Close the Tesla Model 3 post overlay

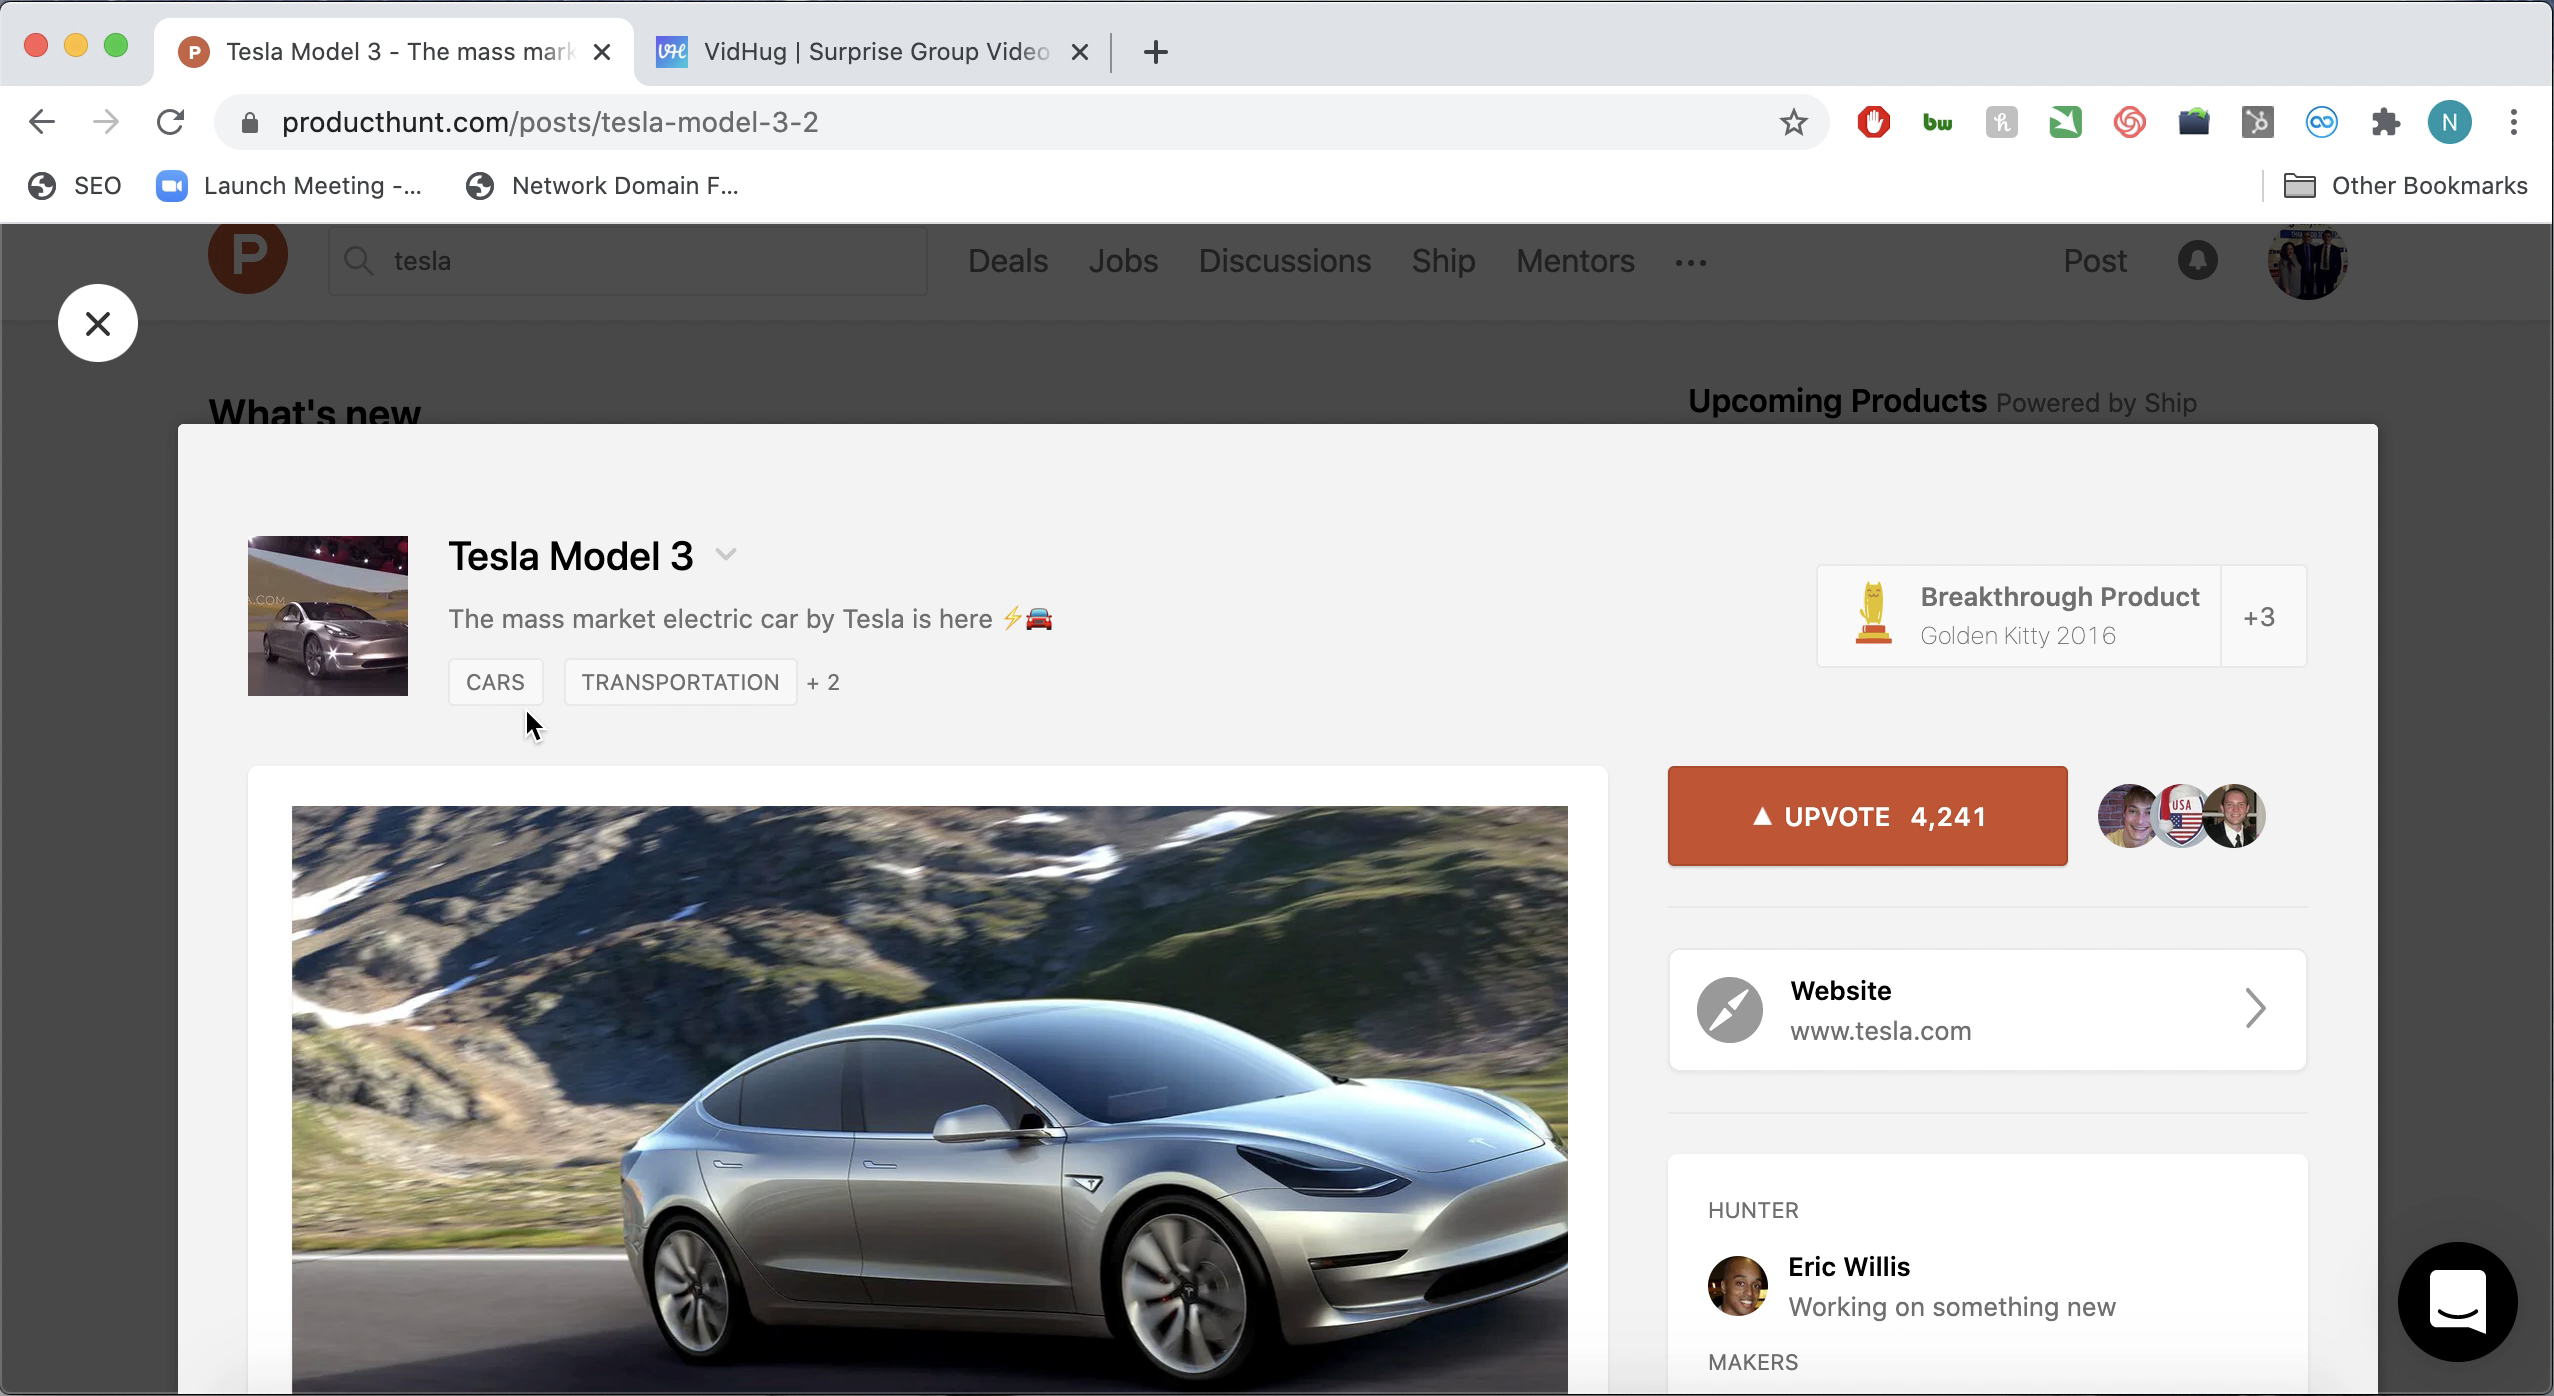(x=97, y=323)
